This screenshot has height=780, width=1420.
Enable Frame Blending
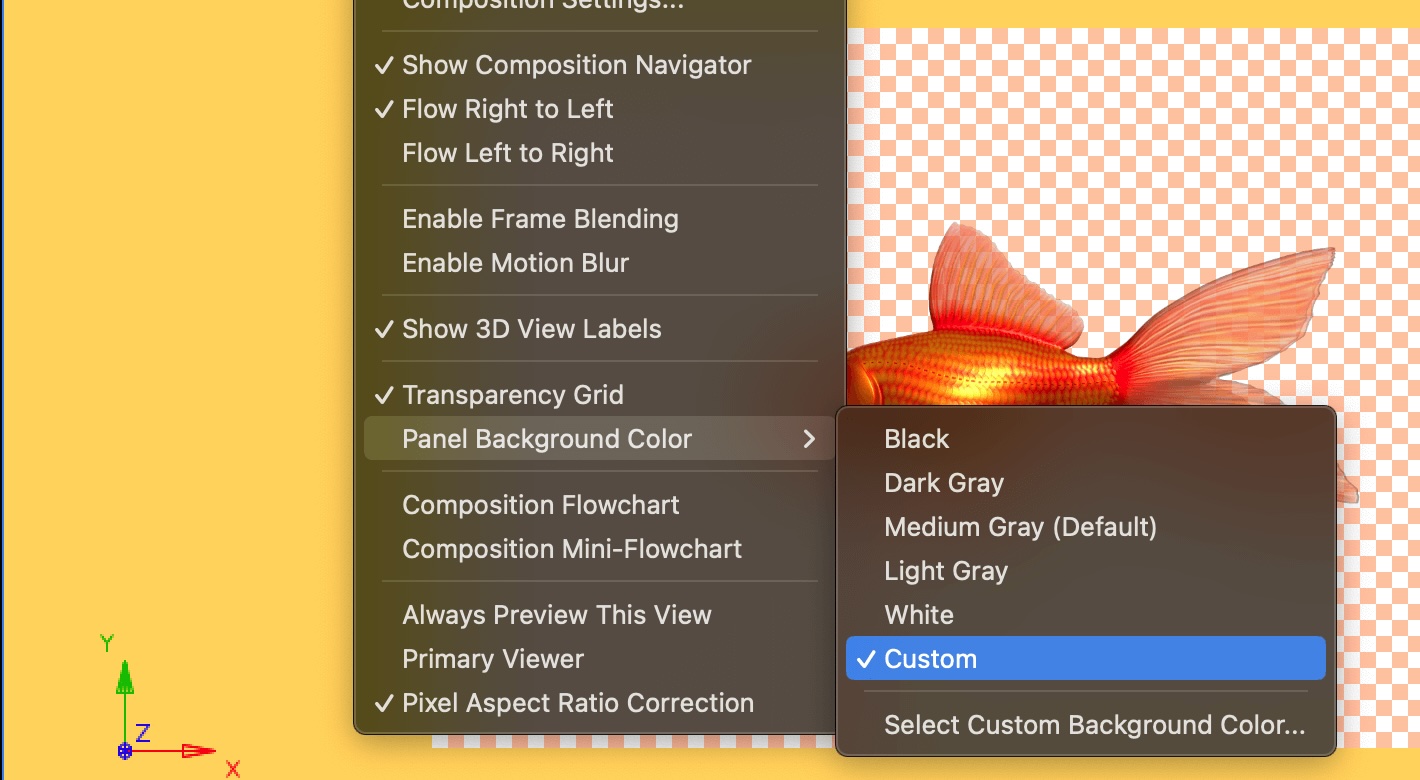(539, 218)
